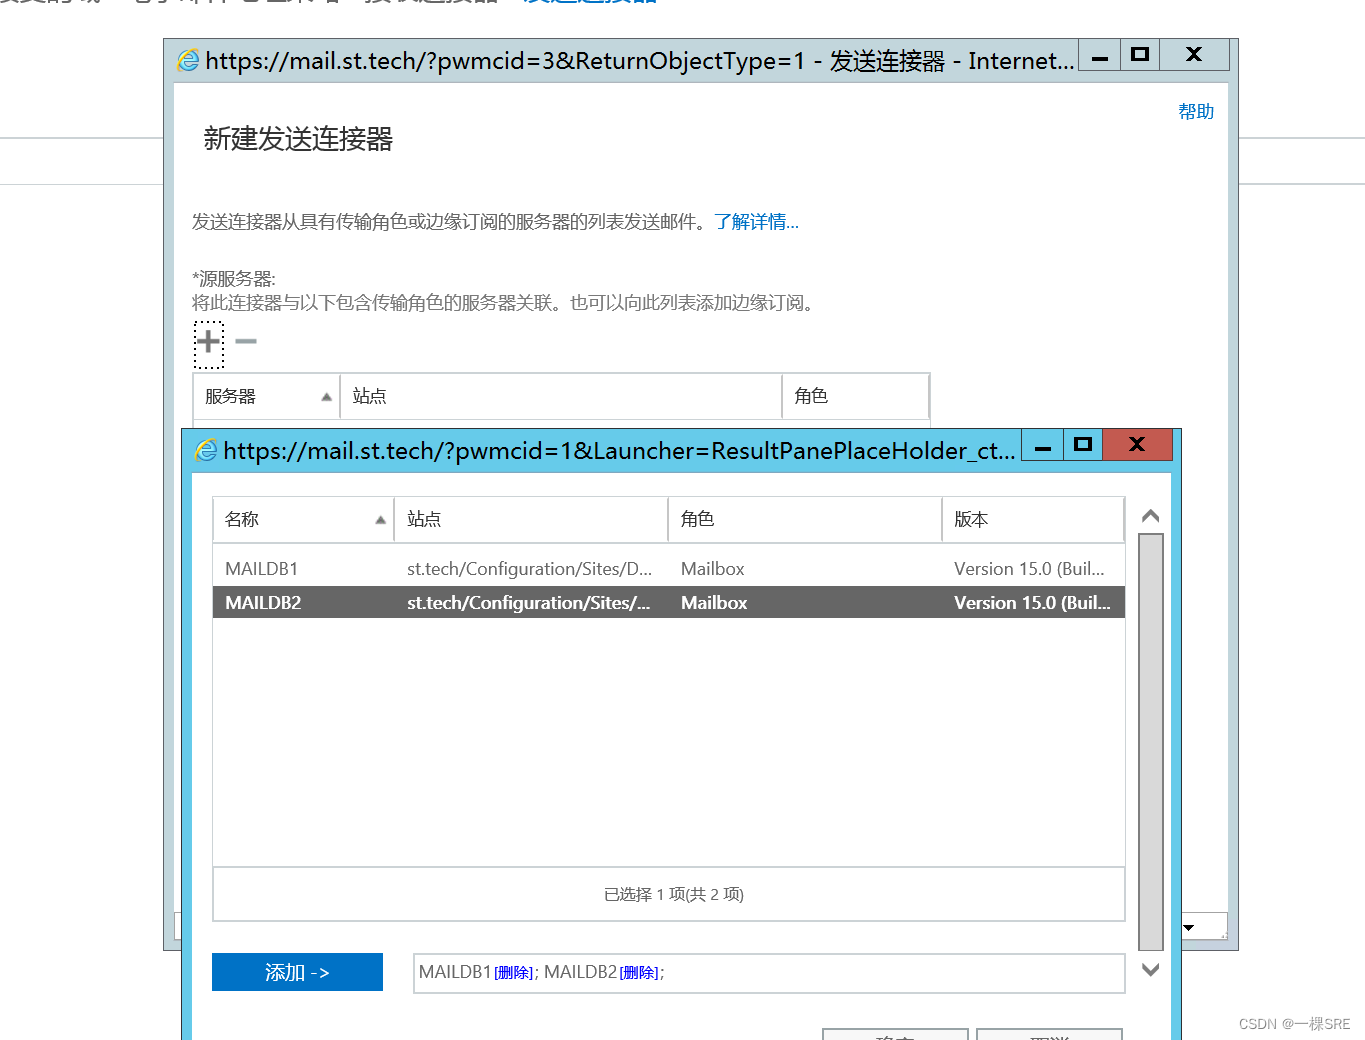The height and width of the screenshot is (1040, 1365).
Task: Maximize the new send connector window
Action: coord(1139,55)
